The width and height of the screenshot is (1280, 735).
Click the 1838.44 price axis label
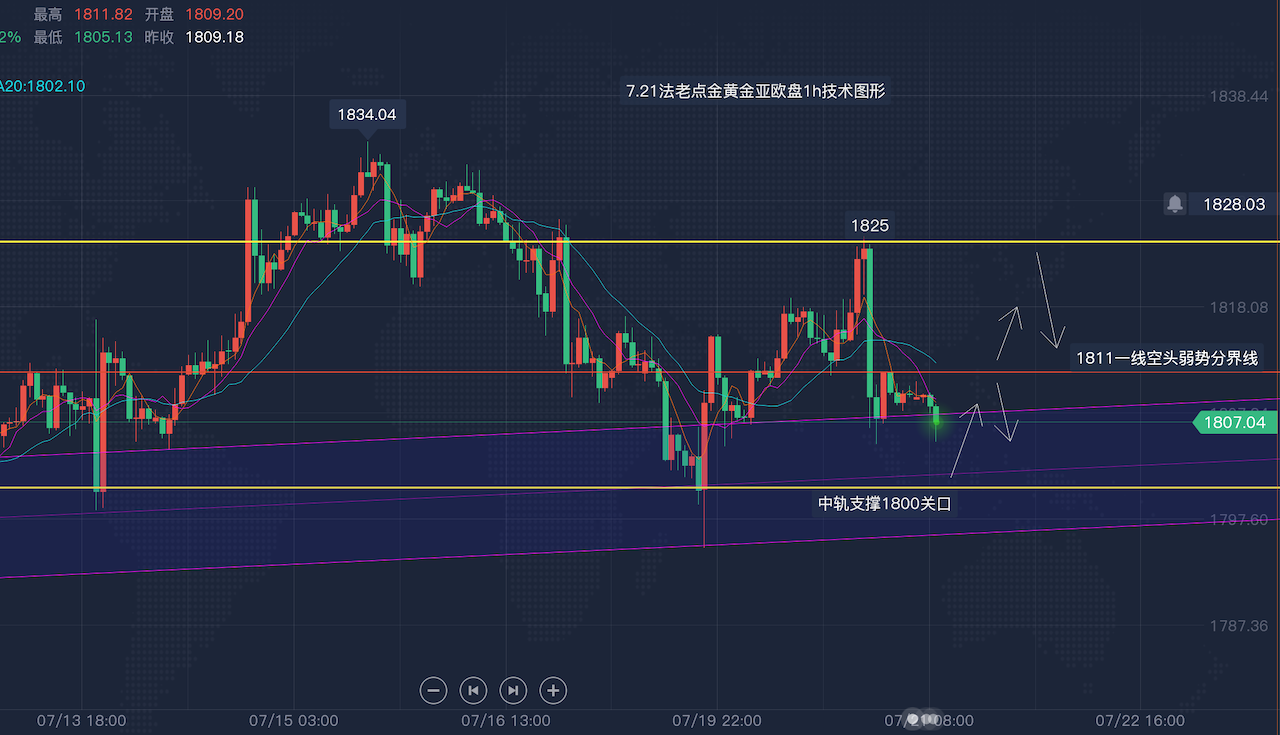click(1236, 96)
